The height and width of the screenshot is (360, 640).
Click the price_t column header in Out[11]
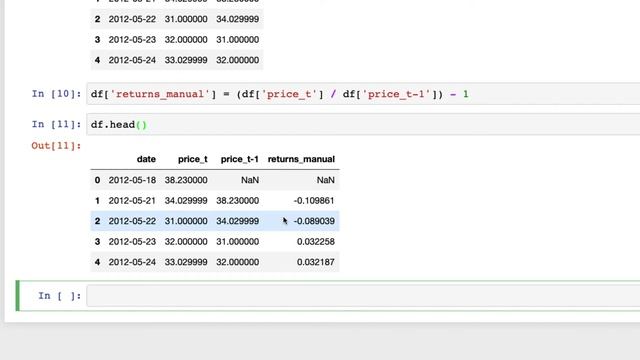tap(193, 159)
